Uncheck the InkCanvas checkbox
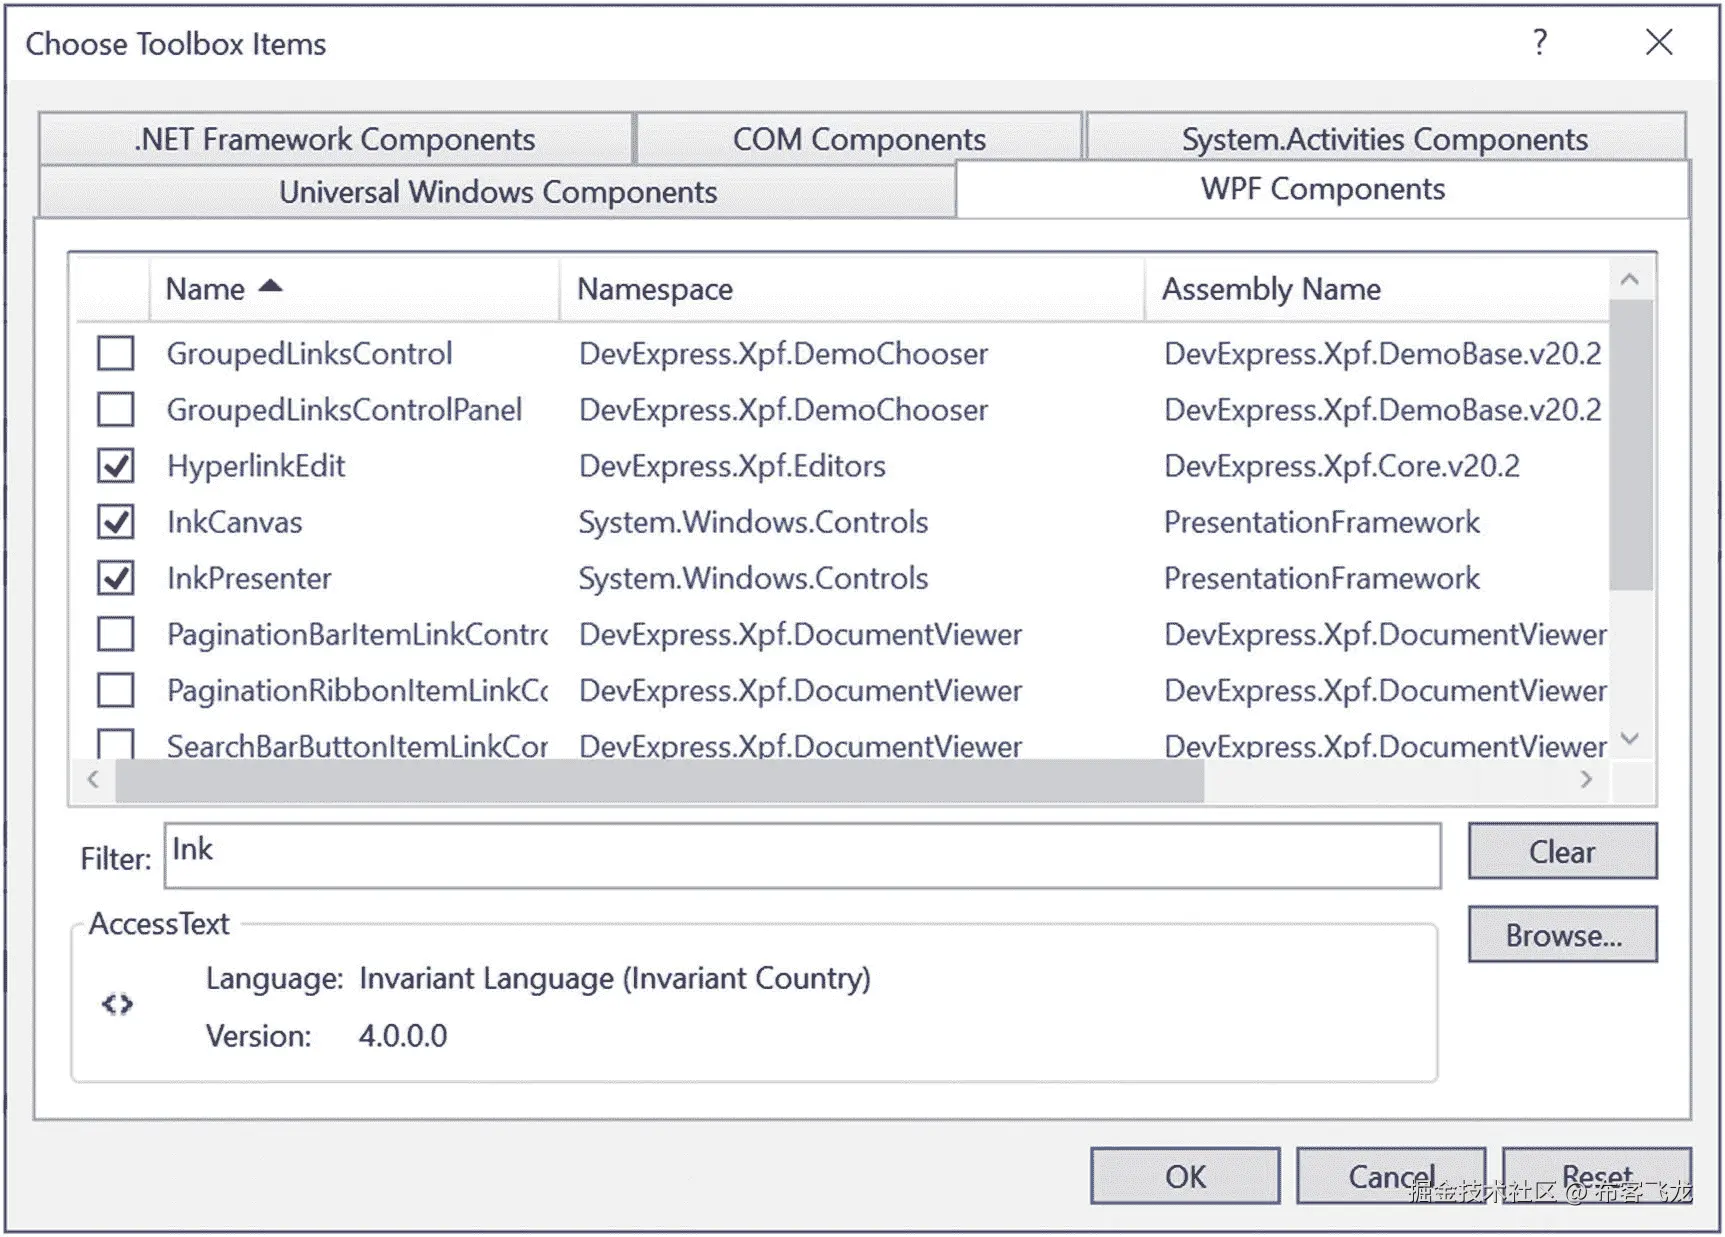1725x1237 pixels. [x=116, y=521]
